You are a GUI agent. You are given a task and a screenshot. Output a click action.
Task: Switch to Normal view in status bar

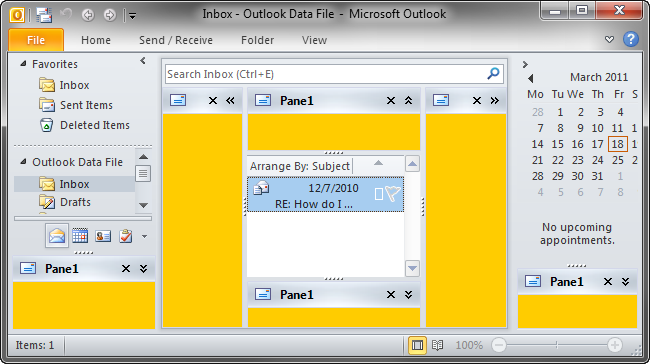click(417, 345)
